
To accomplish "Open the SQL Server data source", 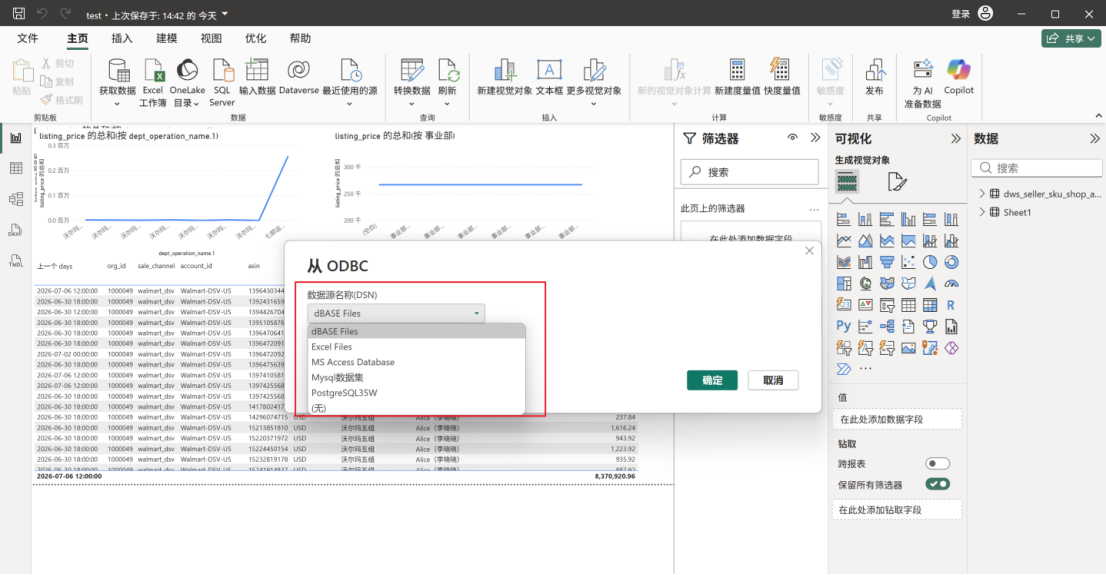I will (222, 83).
